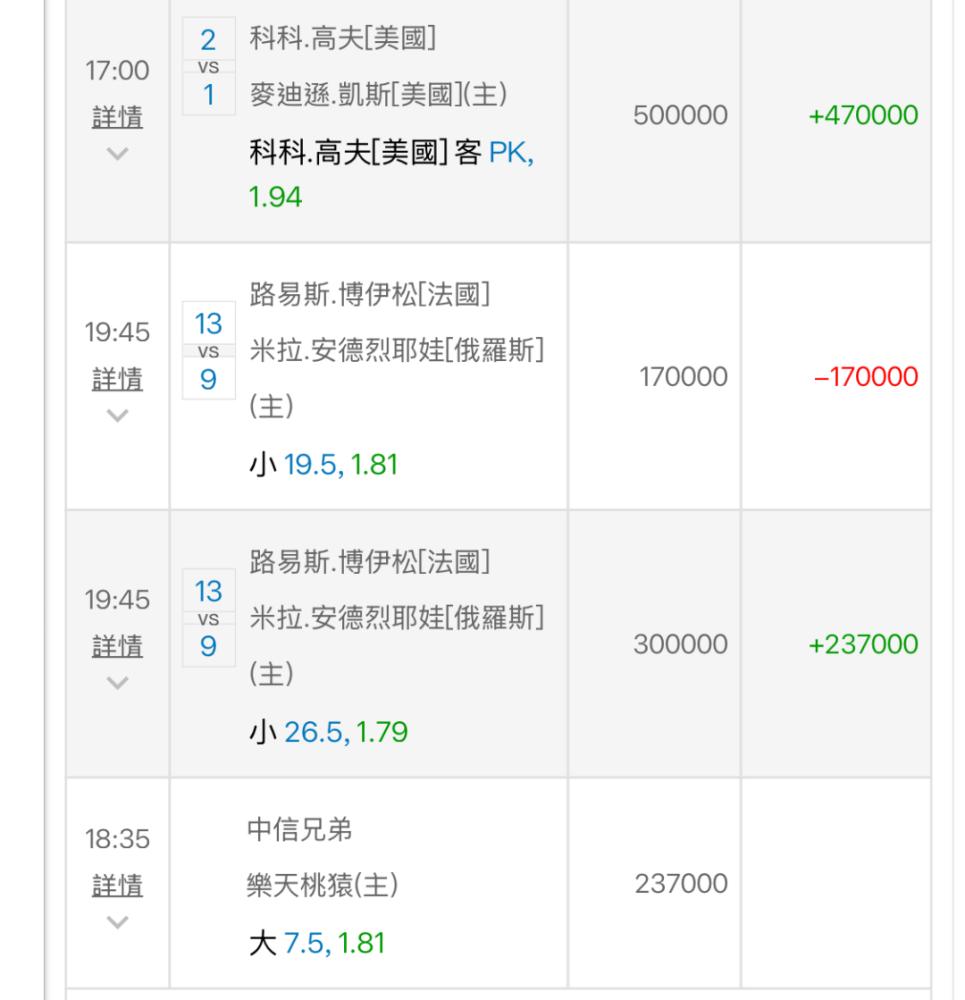Click the 小 26.5, 1.79 bet line
Image resolution: width=965 pixels, height=1000 pixels.
coord(328,733)
